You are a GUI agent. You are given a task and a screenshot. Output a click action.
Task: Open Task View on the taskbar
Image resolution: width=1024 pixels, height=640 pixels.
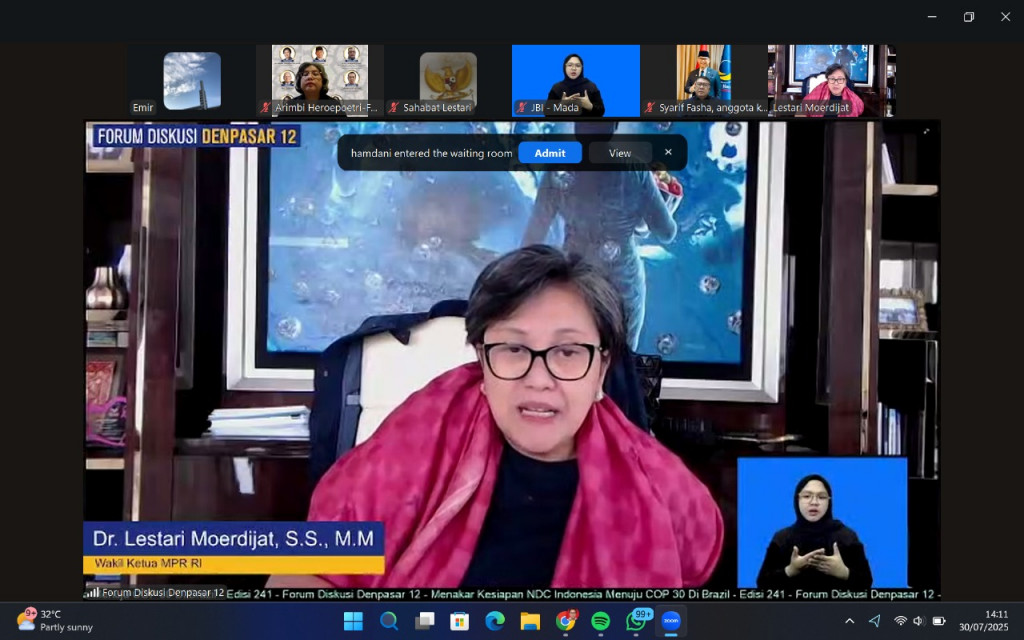(424, 621)
